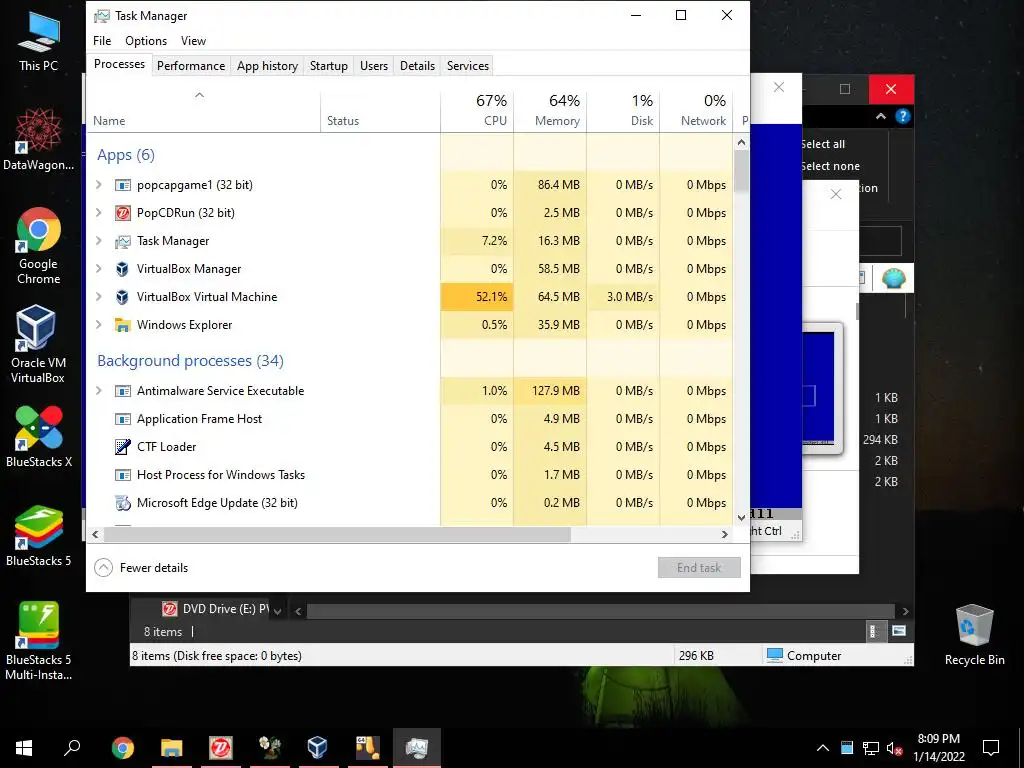Collapse the Explorer ribbon chevron

click(x=881, y=116)
